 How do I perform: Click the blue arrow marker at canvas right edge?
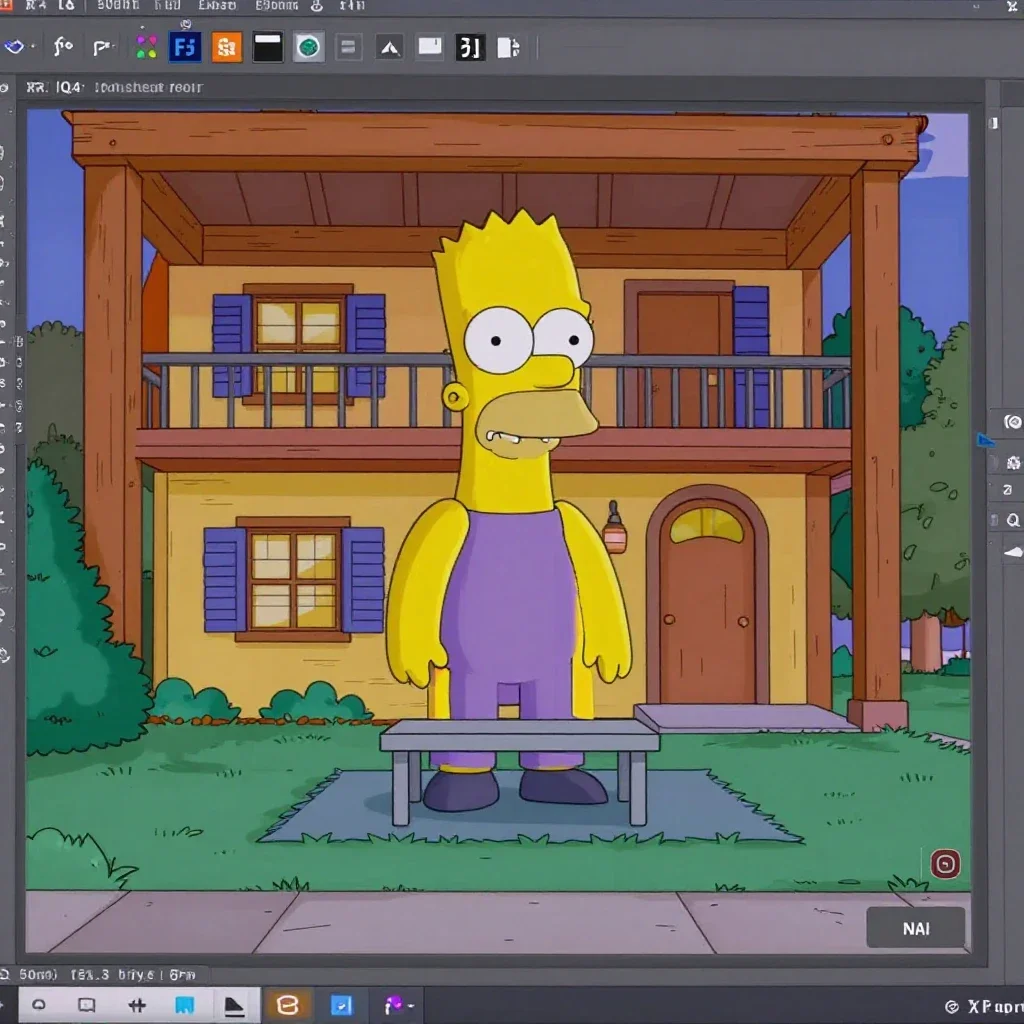click(x=985, y=441)
